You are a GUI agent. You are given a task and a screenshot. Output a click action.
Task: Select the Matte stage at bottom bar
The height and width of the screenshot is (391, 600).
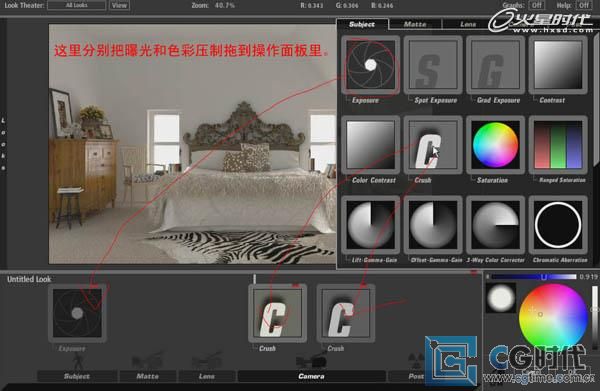(x=148, y=376)
